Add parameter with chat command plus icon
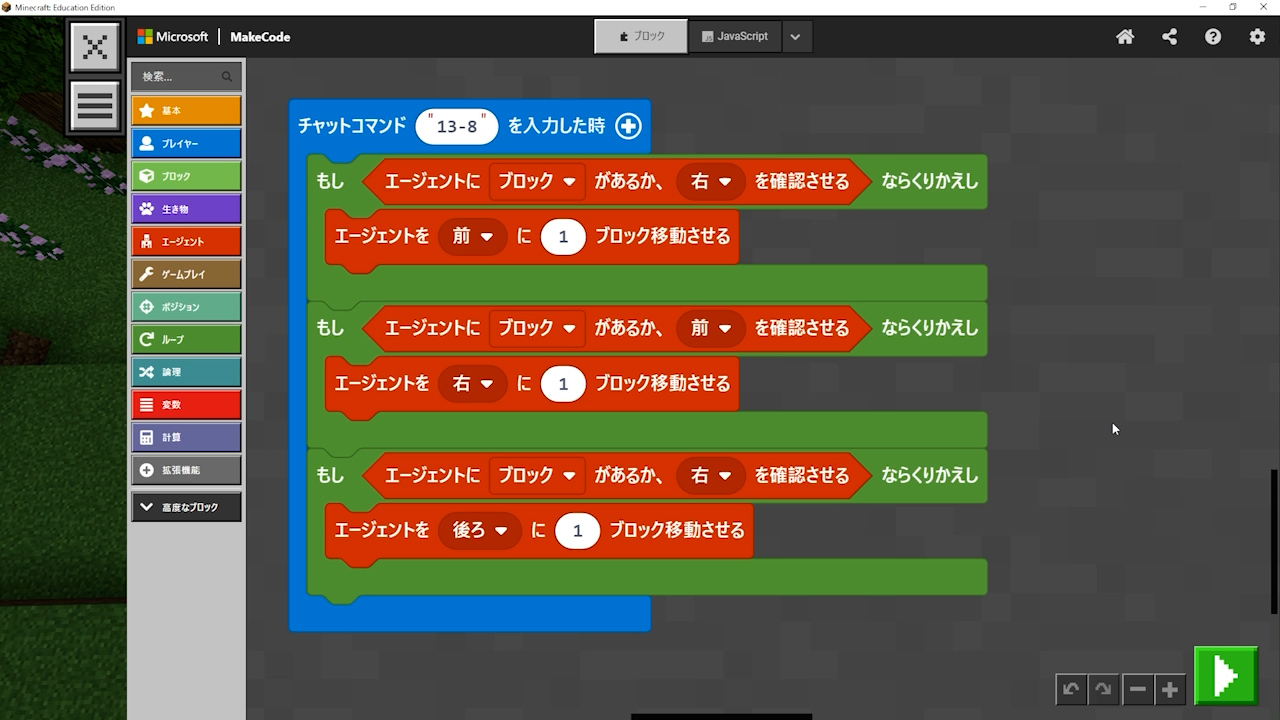This screenshot has width=1280, height=720. (628, 126)
